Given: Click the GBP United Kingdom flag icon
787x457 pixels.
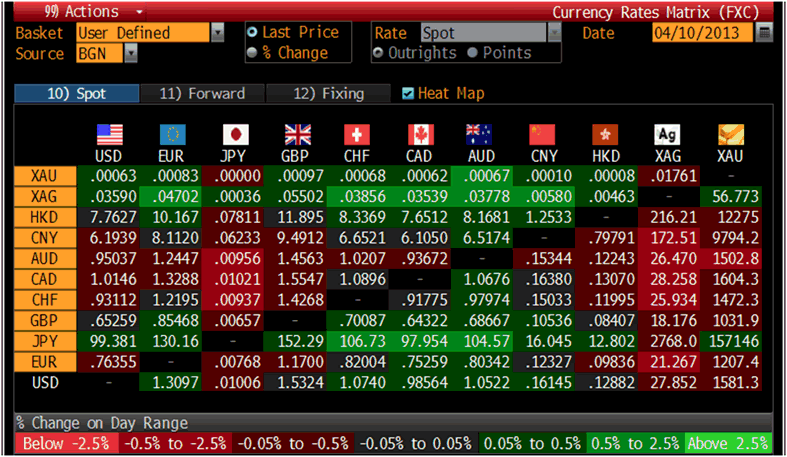Looking at the screenshot, I should point(297,135).
